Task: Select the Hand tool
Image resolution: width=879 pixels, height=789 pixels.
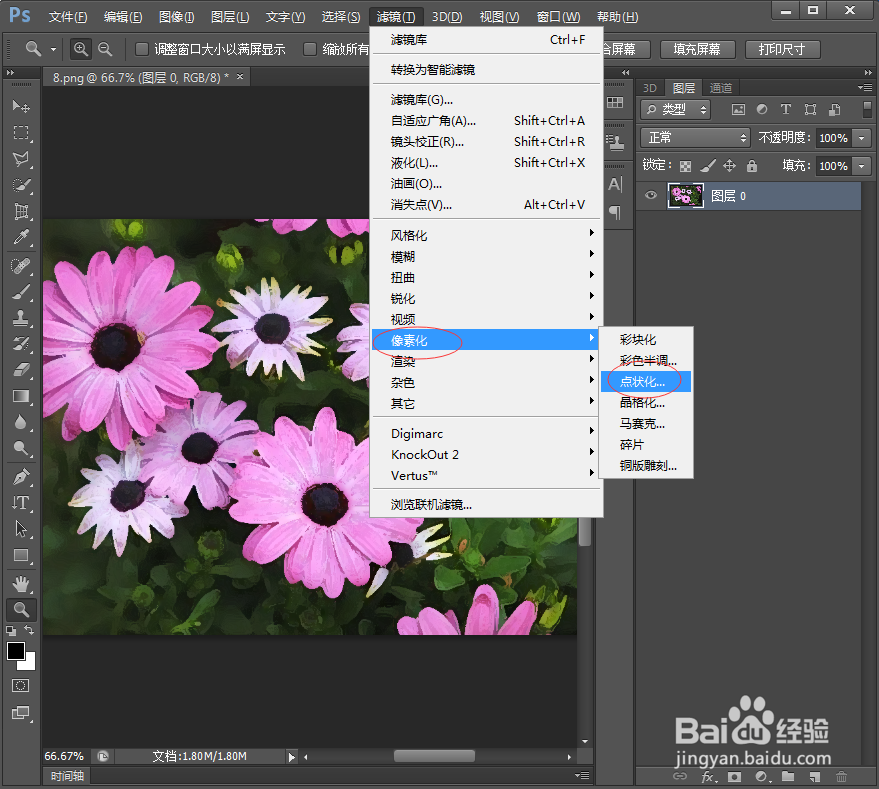Action: pyautogui.click(x=21, y=584)
